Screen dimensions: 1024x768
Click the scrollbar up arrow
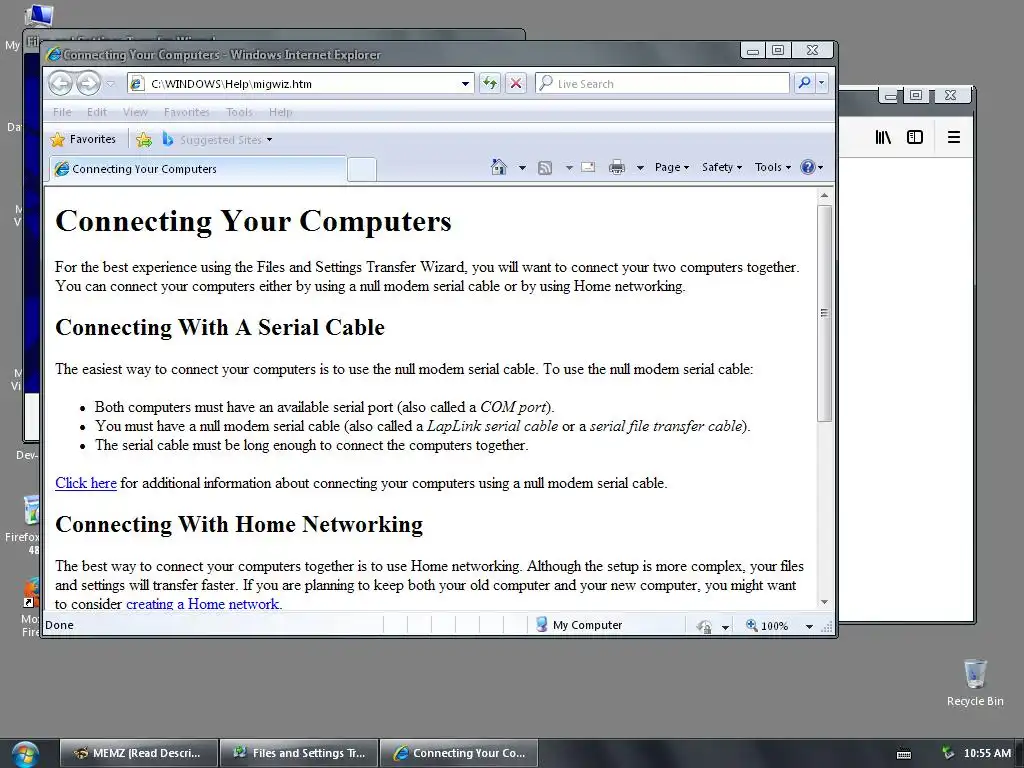824,195
